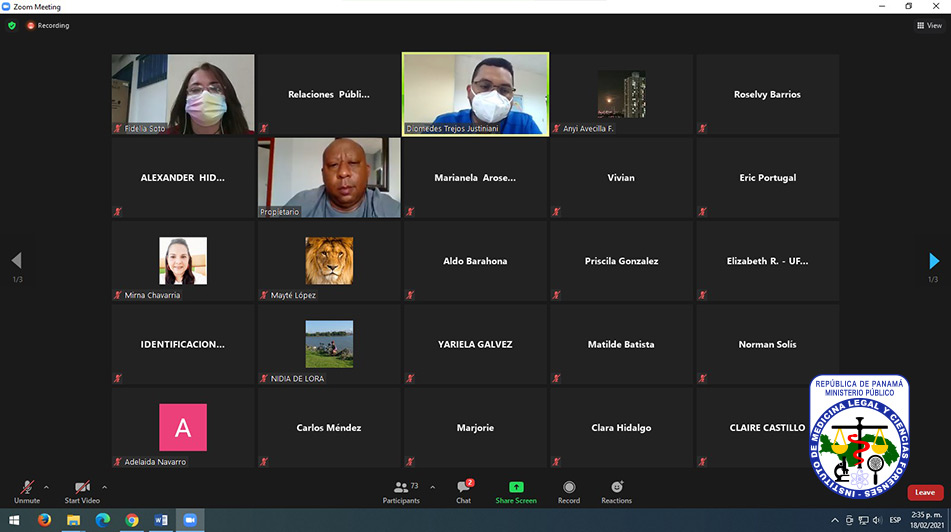Image resolution: width=951 pixels, height=532 pixels.
Task: Select the Relaciones Públi... participant tile
Action: 329,94
